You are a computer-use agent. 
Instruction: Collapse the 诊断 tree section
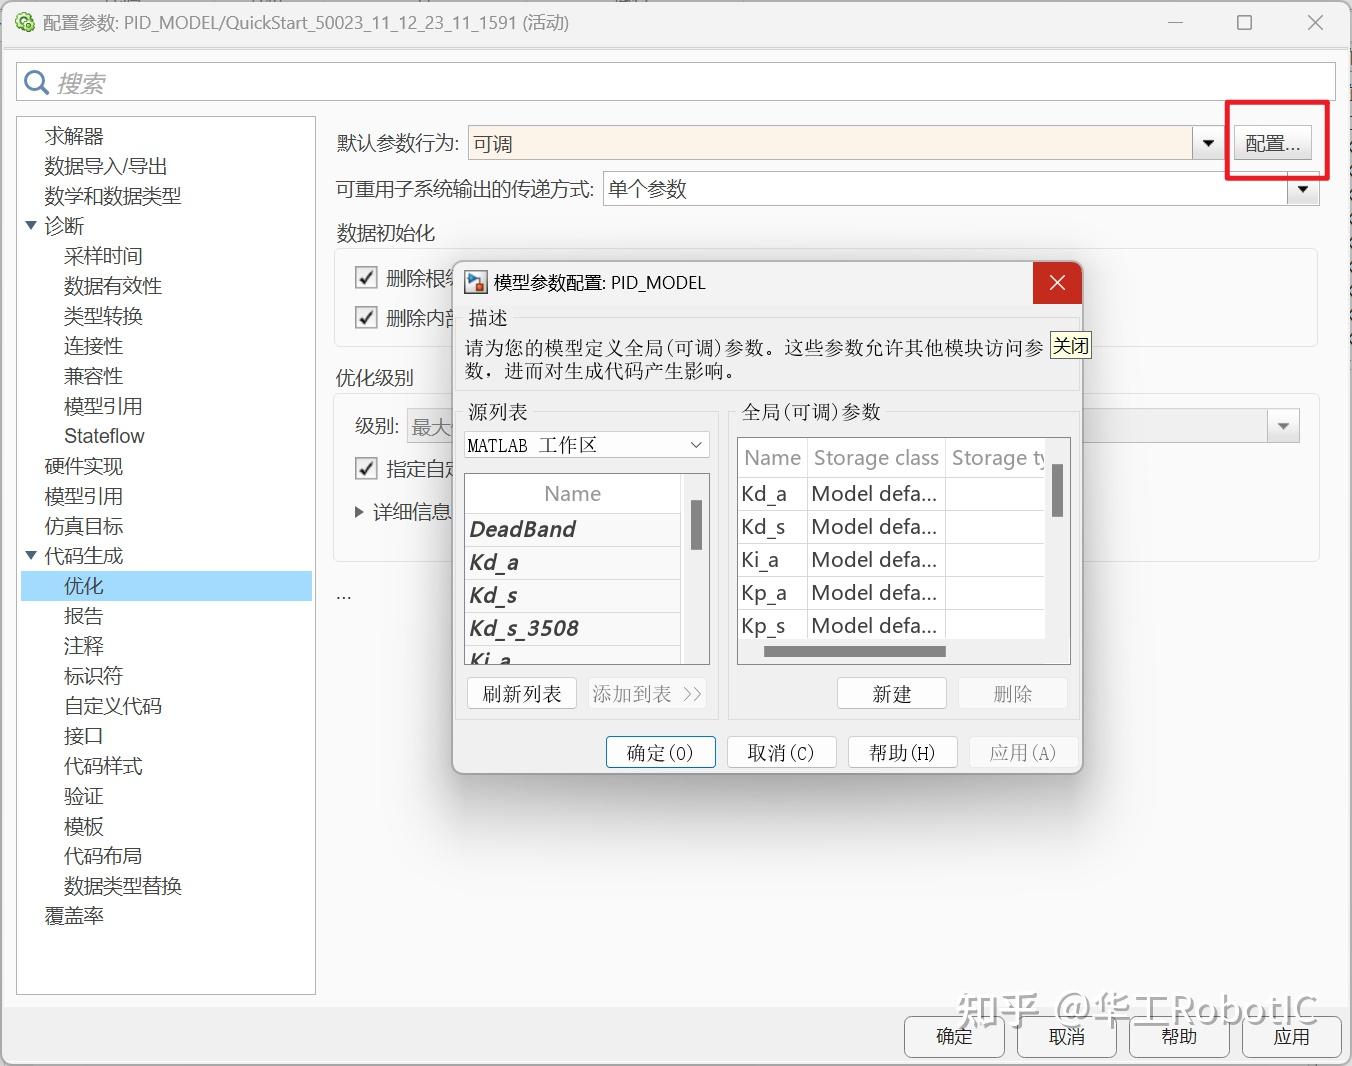click(x=31, y=225)
